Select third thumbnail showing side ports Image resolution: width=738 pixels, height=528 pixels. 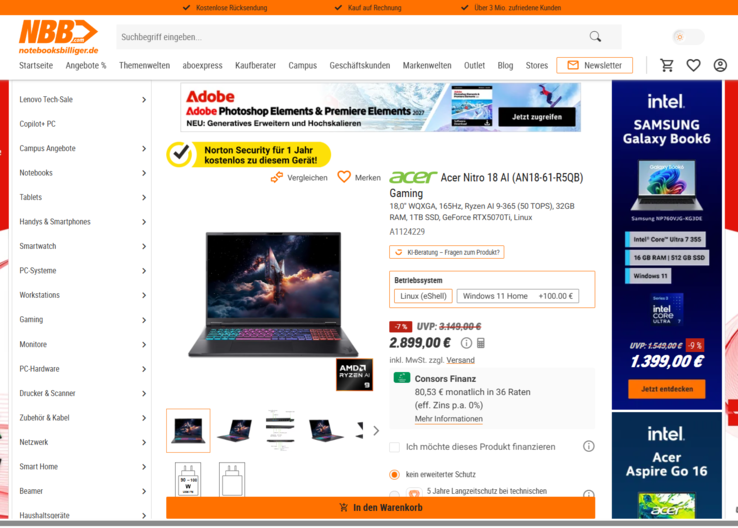(x=280, y=430)
